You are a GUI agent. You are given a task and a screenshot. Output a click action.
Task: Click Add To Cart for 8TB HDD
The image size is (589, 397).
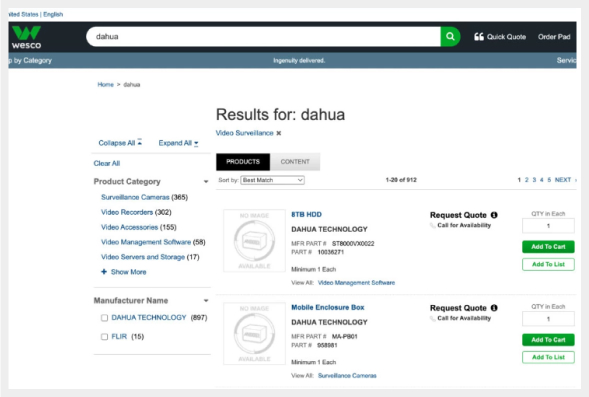pyautogui.click(x=548, y=247)
